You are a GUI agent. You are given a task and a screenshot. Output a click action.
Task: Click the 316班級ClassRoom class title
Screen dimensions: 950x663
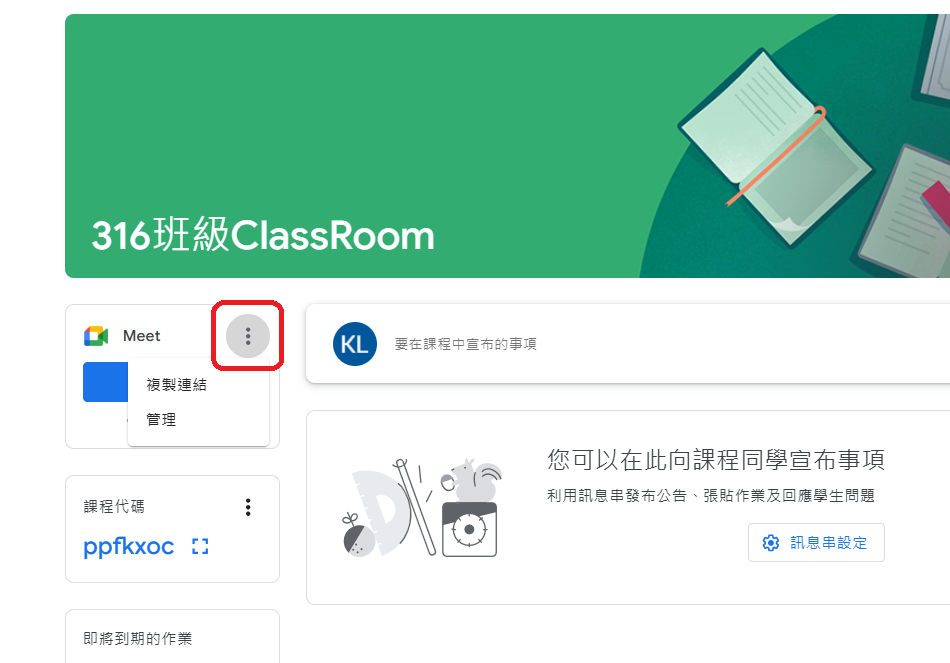pyautogui.click(x=263, y=236)
